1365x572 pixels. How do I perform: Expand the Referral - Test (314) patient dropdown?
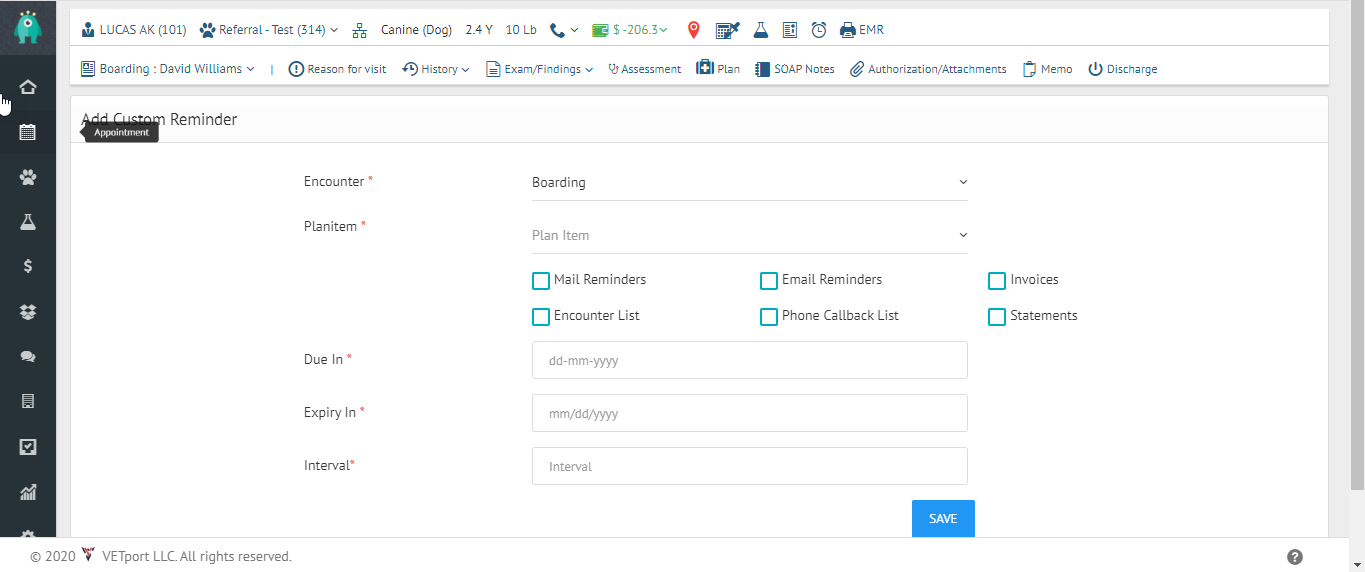[269, 30]
